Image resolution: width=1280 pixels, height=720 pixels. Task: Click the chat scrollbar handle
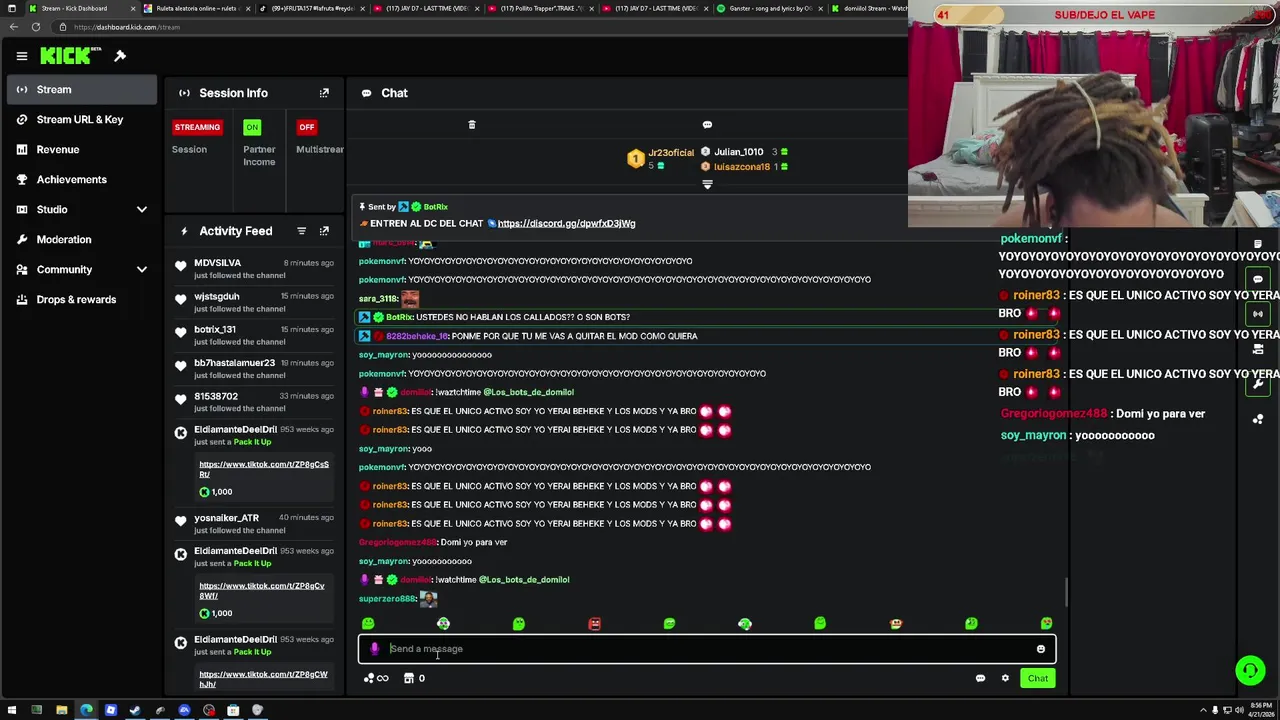click(1066, 592)
